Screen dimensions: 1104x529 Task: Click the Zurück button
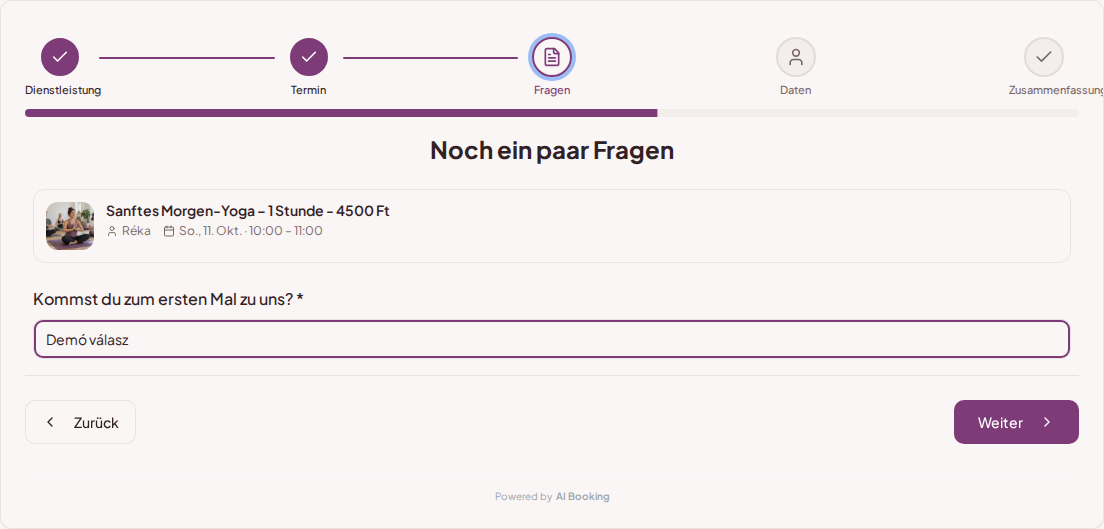(x=80, y=422)
